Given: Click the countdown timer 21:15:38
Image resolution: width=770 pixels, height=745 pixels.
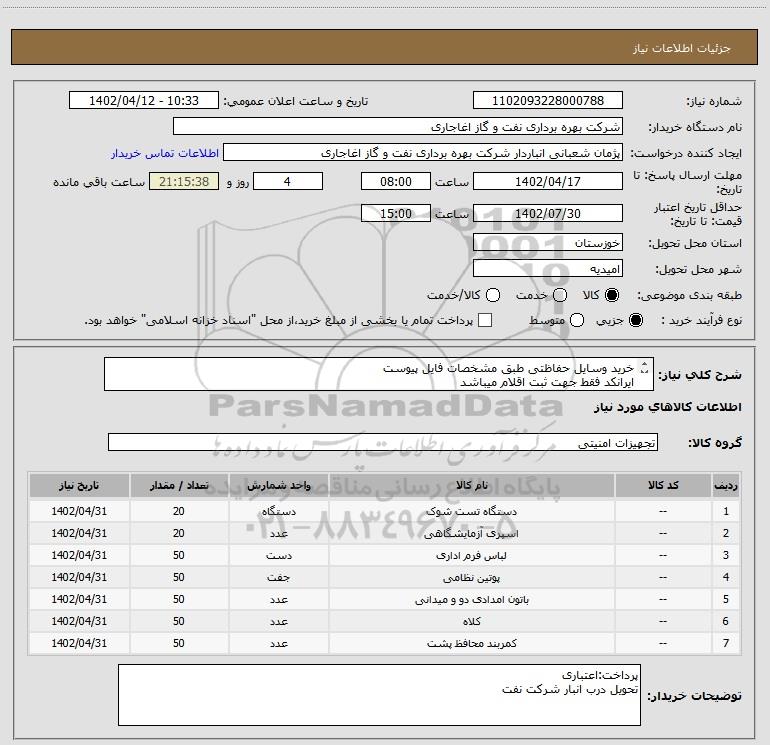Looking at the screenshot, I should tap(184, 182).
